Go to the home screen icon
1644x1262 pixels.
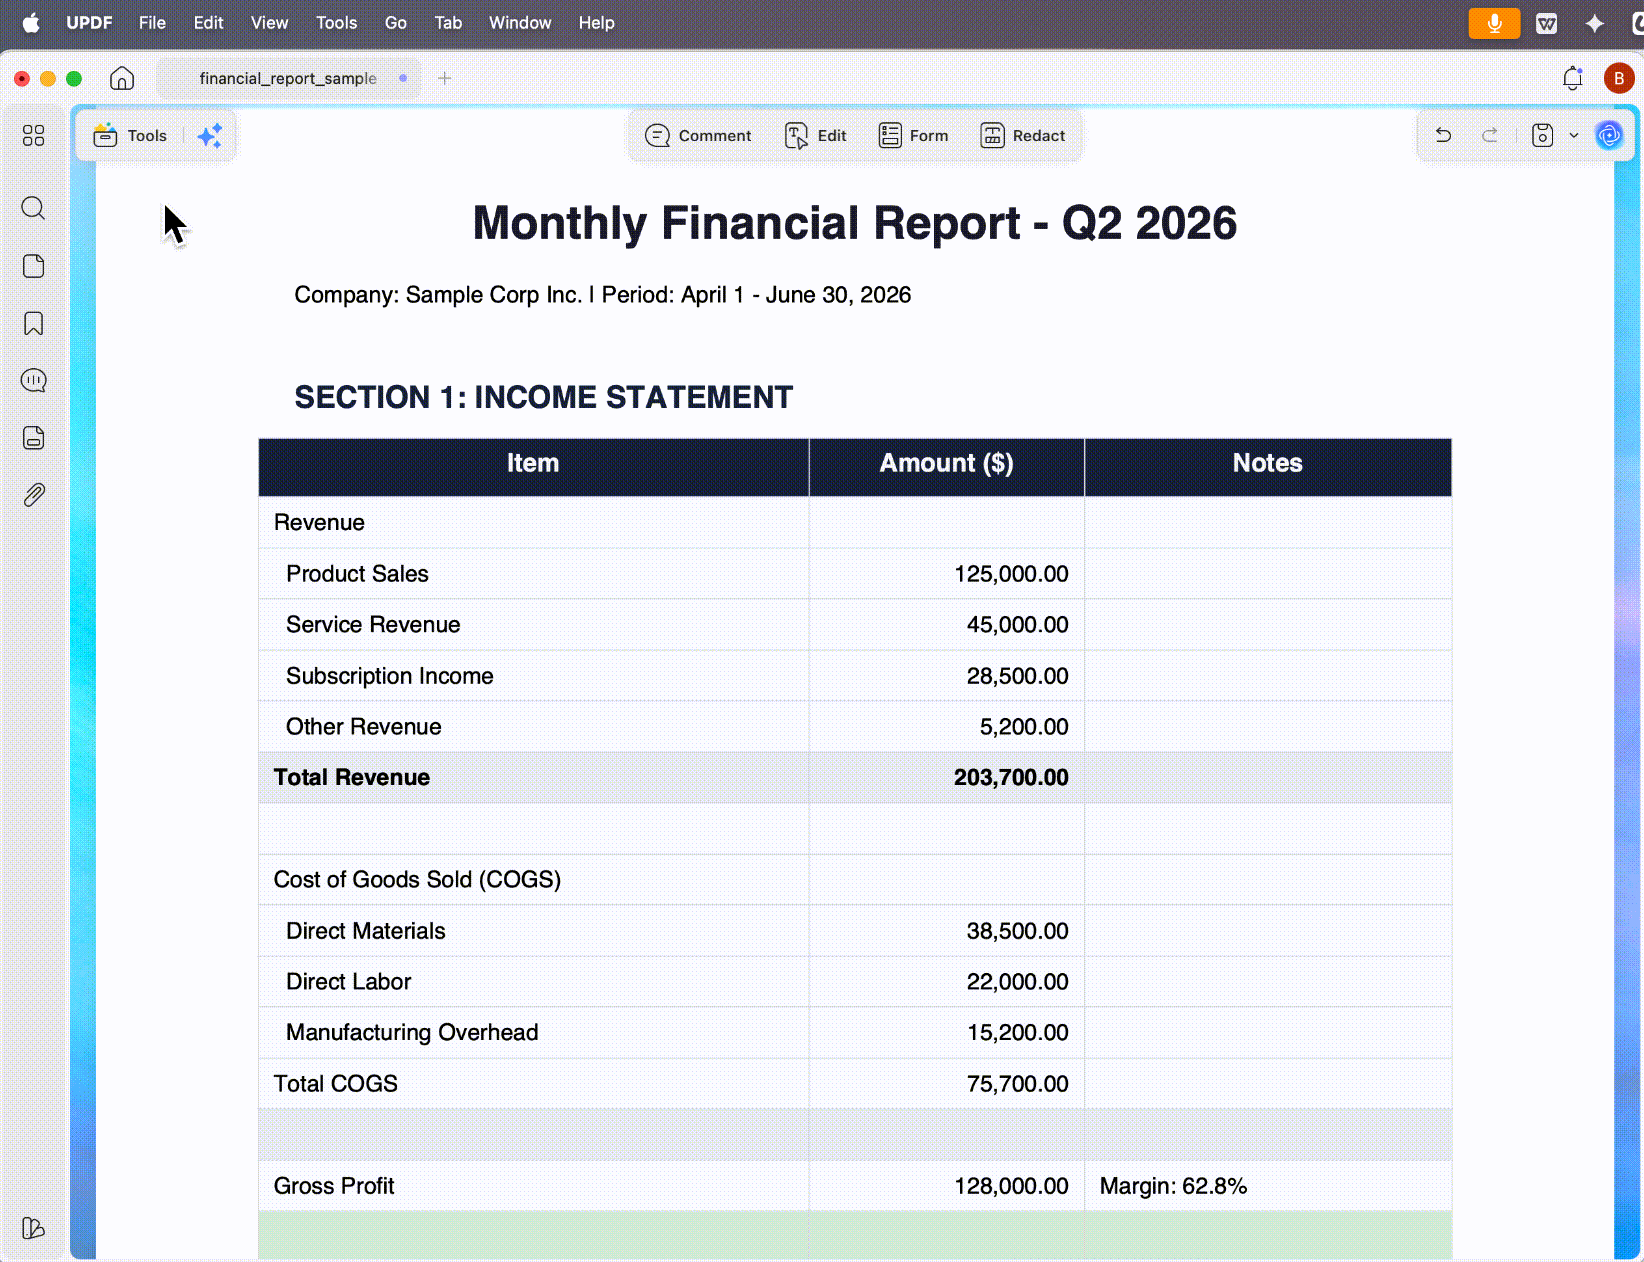click(x=122, y=78)
